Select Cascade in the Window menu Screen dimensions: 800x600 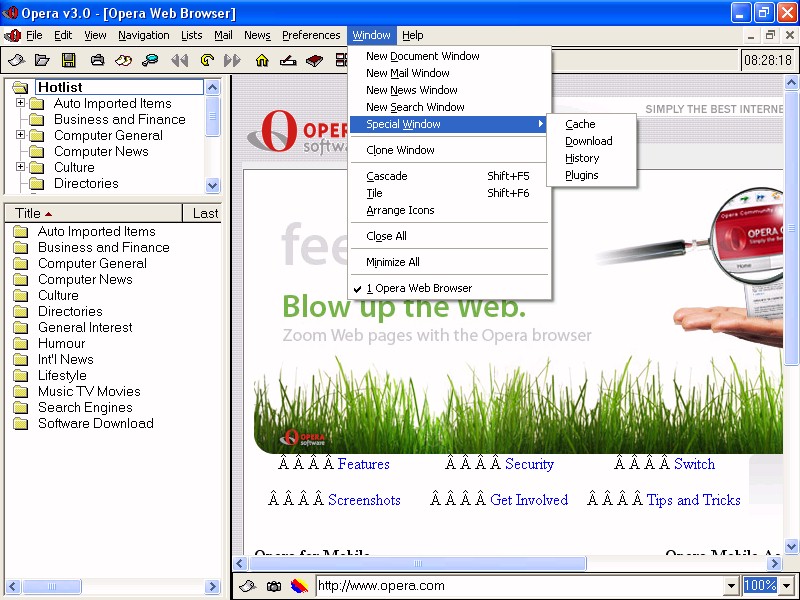449,176
